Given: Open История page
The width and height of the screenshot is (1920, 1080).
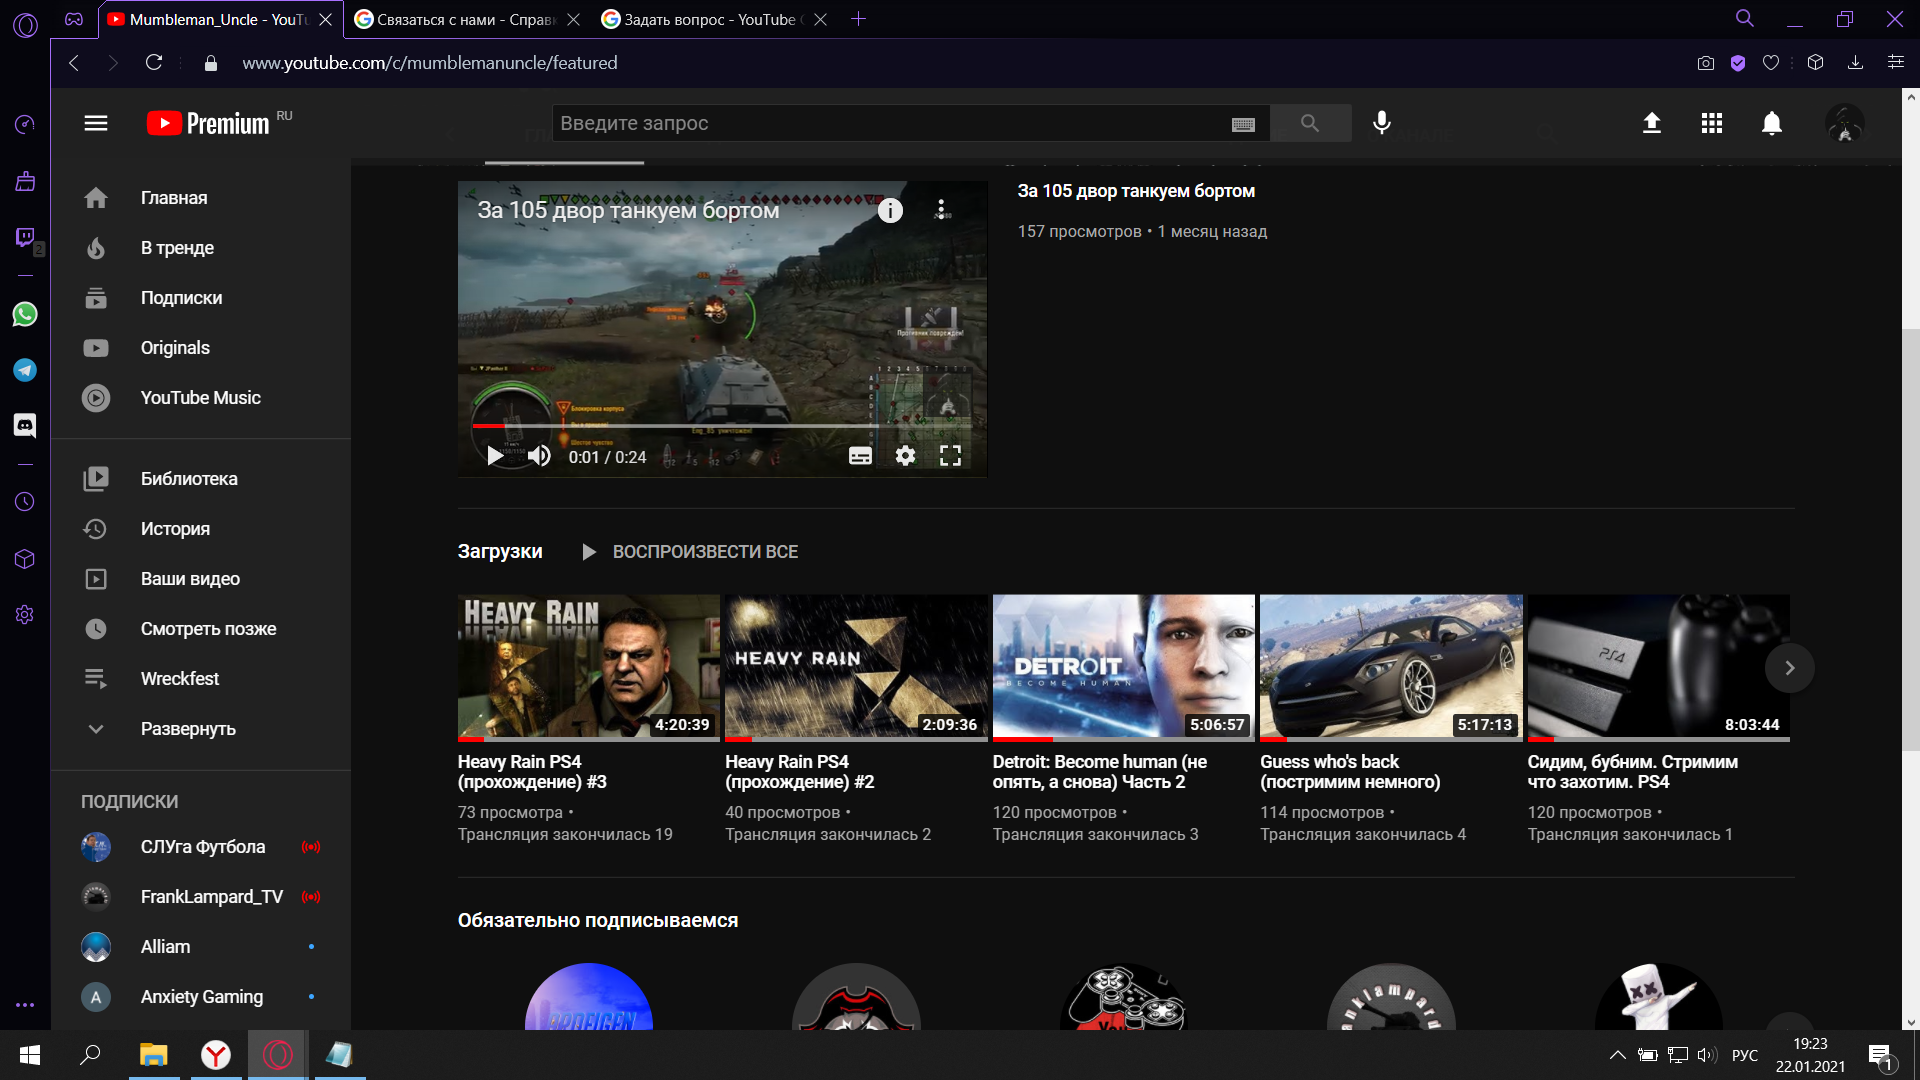Looking at the screenshot, I should pyautogui.click(x=200, y=529).
